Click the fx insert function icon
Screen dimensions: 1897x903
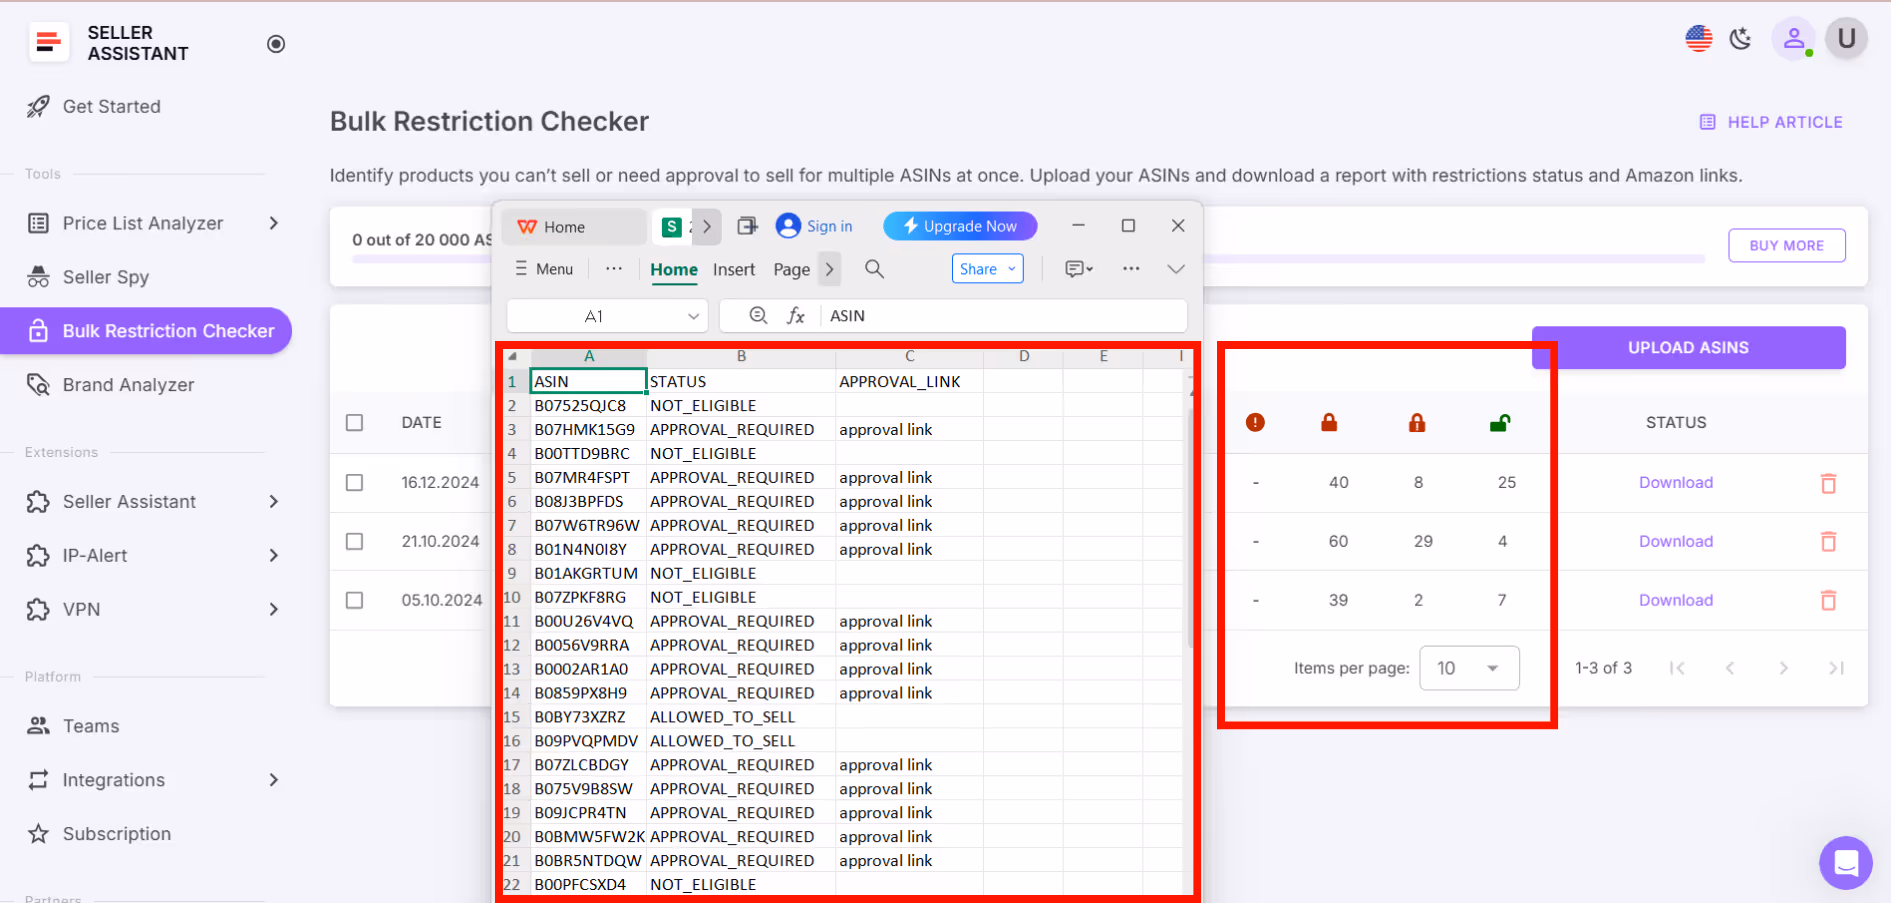click(x=796, y=316)
